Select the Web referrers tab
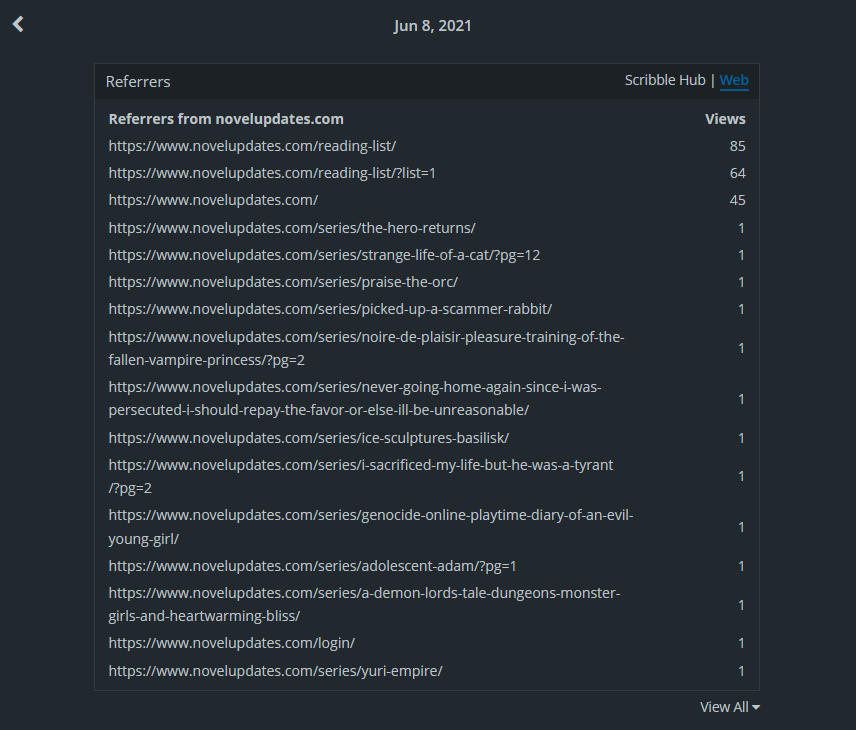This screenshot has width=856, height=730. click(x=734, y=80)
